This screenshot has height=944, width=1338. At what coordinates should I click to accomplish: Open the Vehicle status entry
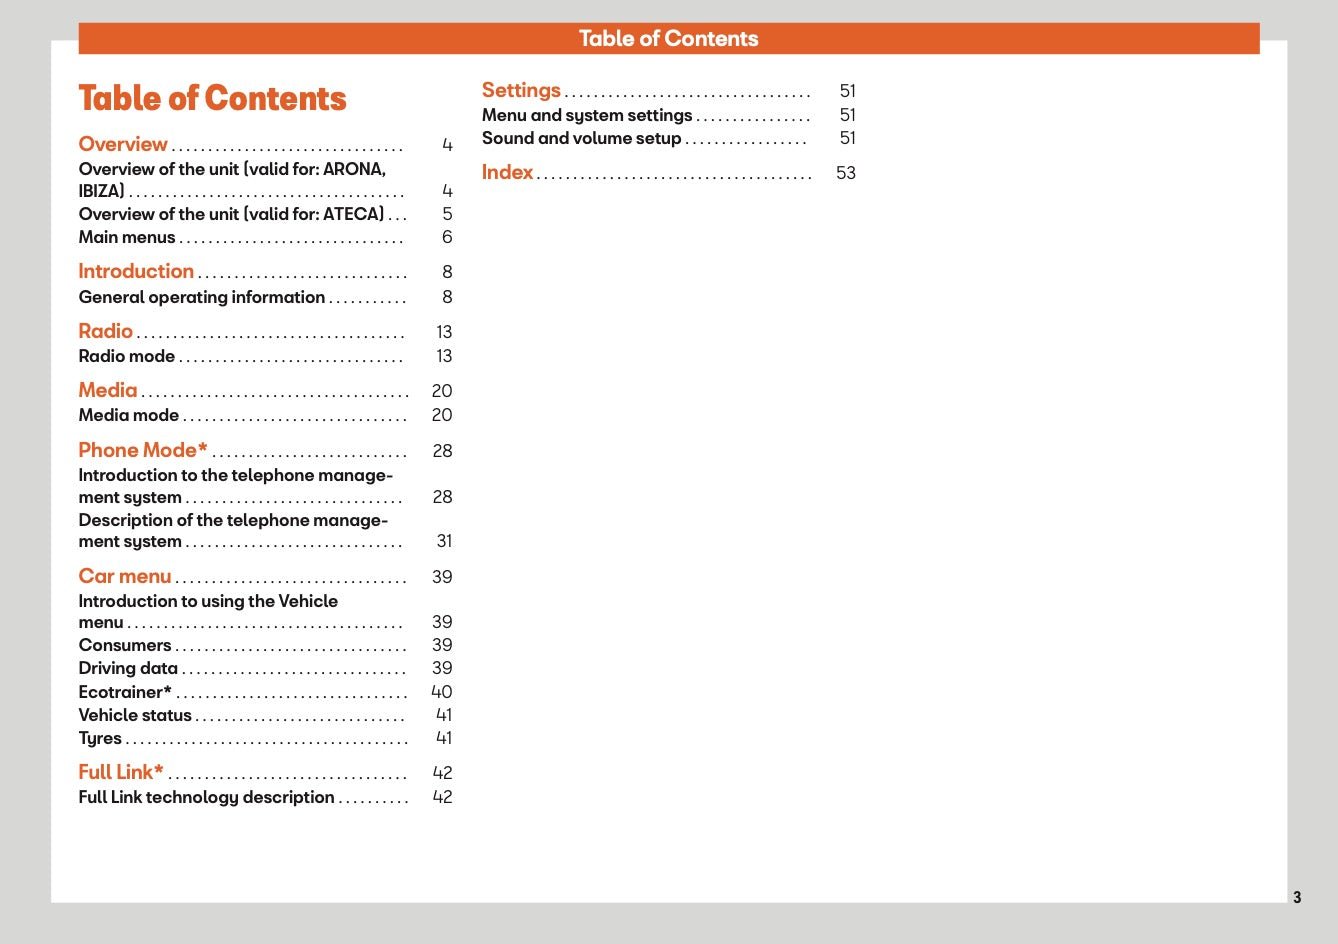[x=135, y=715]
